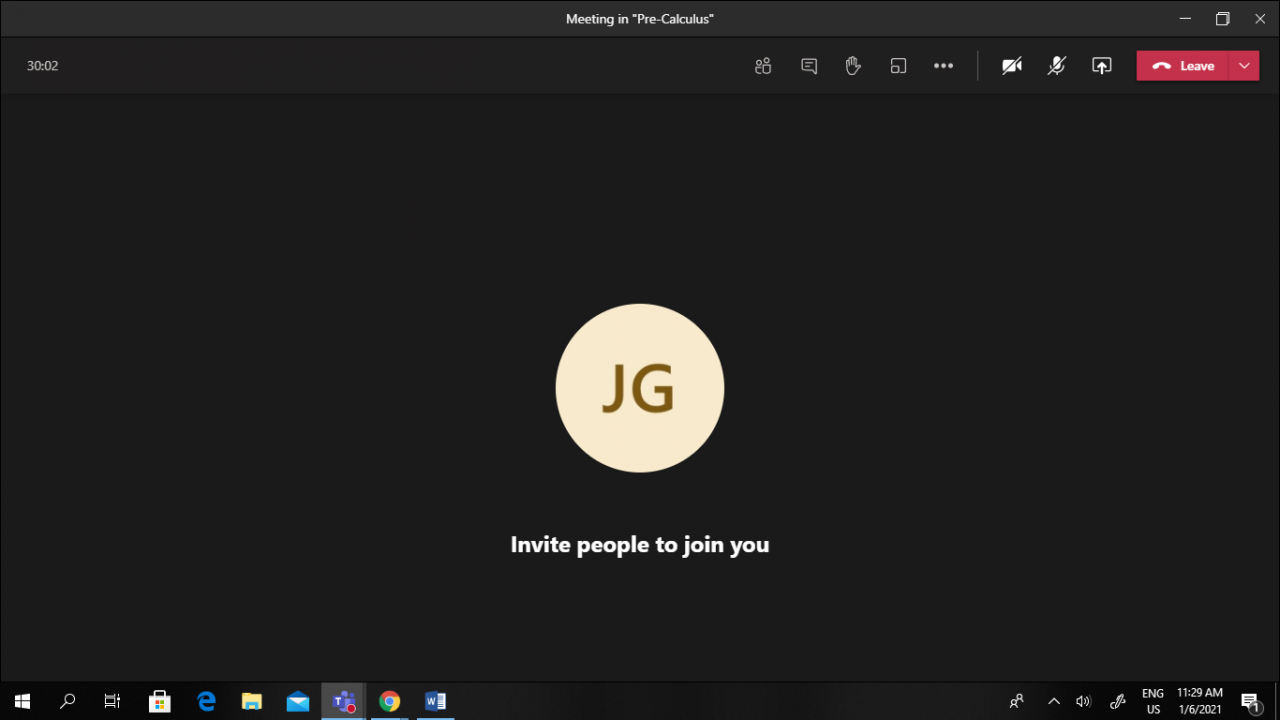Unmute the microphone

(x=1056, y=66)
